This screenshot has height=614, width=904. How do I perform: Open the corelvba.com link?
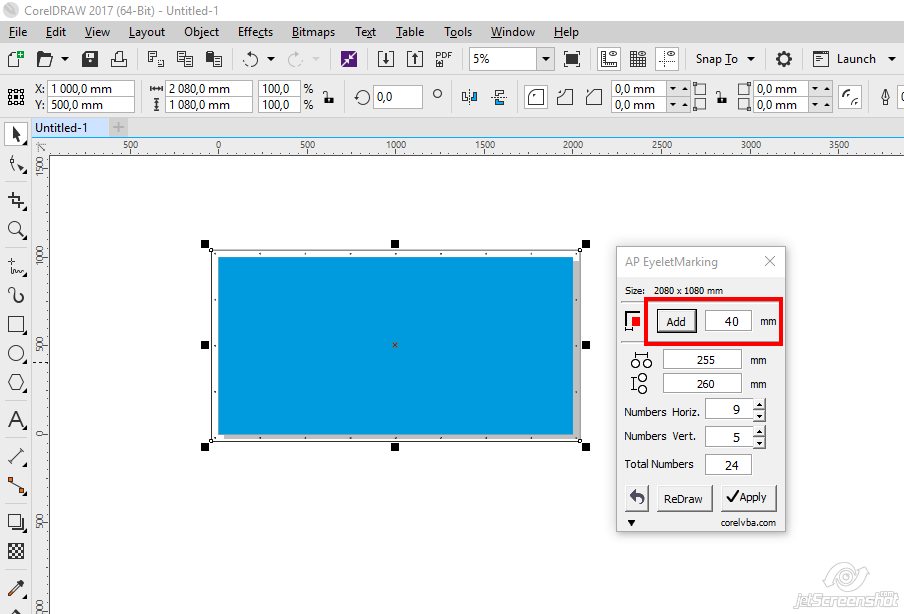pyautogui.click(x=748, y=523)
